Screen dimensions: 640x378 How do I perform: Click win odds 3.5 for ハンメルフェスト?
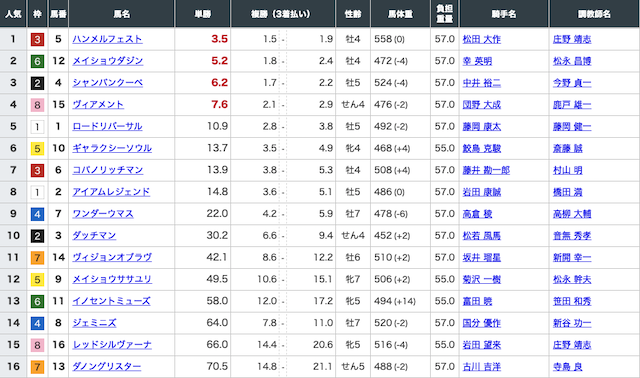219,39
